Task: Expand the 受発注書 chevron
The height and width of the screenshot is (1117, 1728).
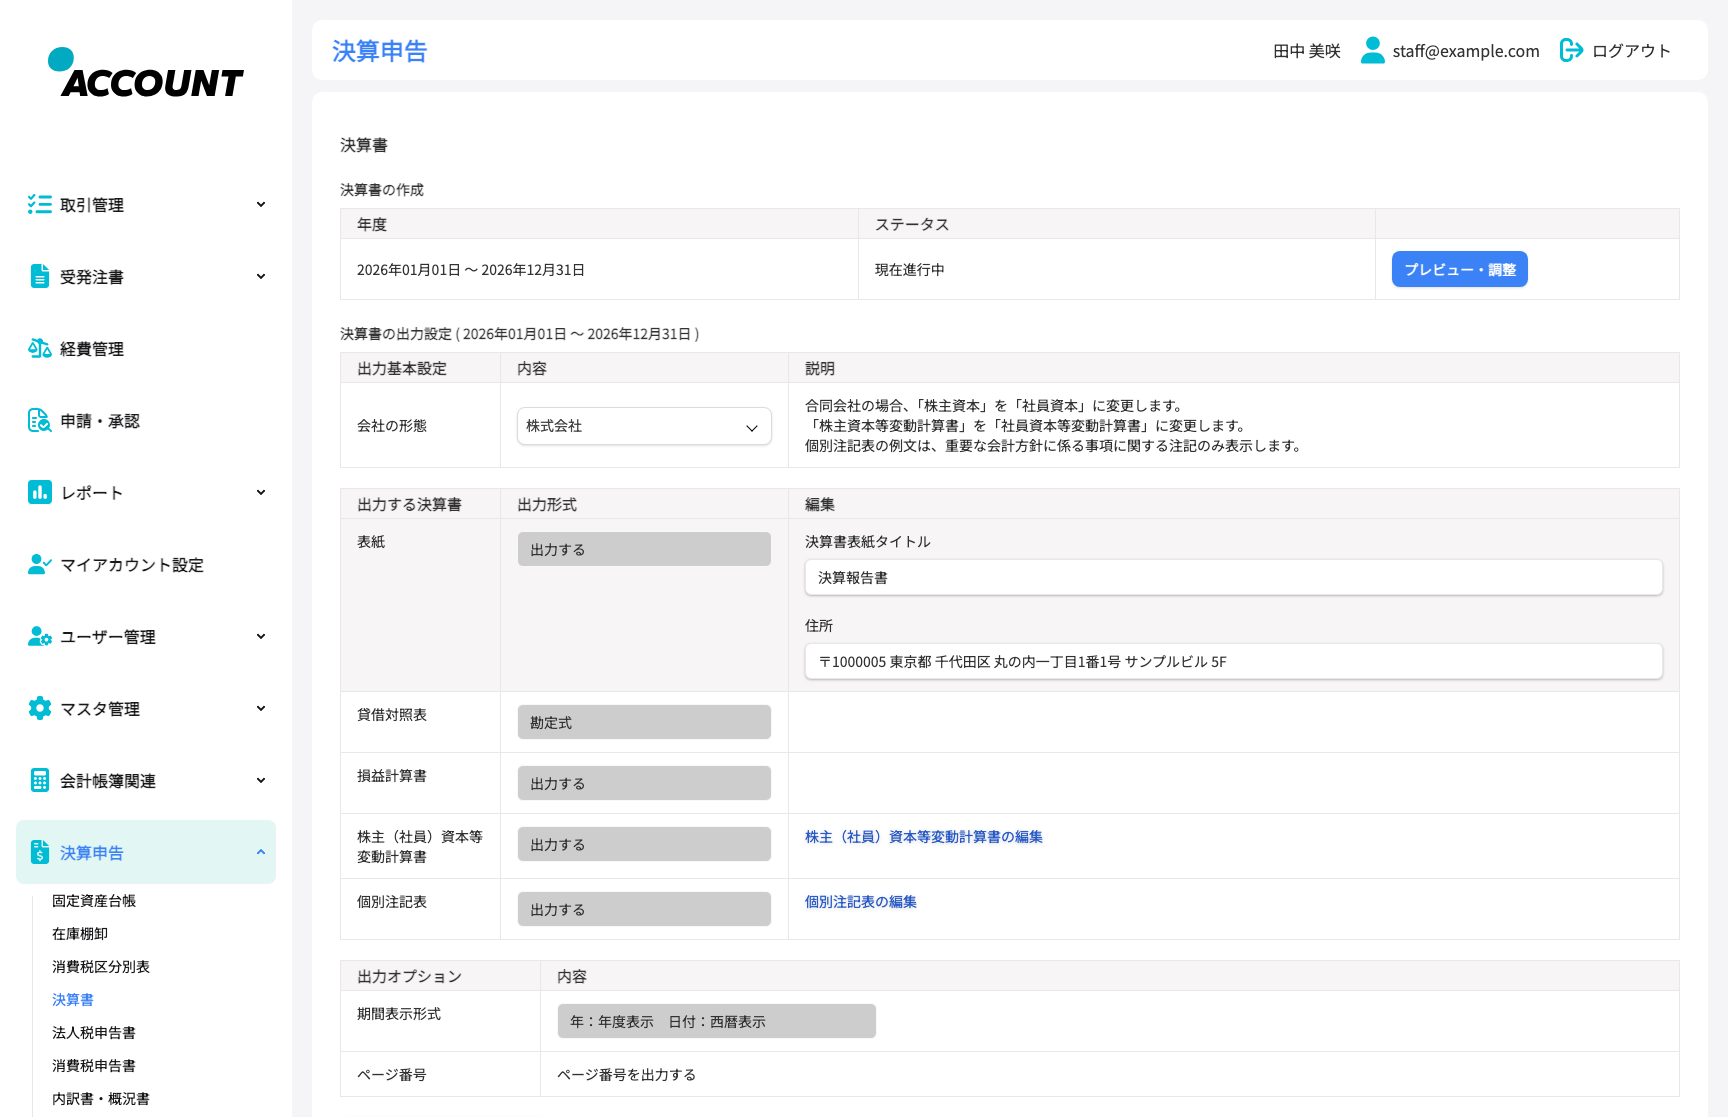Action: click(x=261, y=277)
